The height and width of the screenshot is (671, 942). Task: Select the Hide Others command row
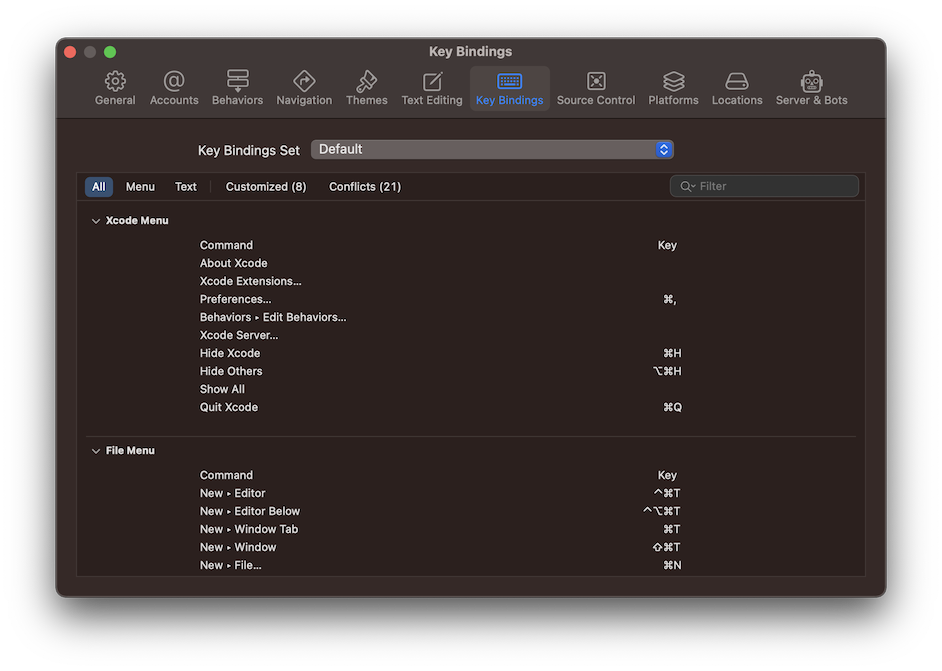(x=471, y=371)
